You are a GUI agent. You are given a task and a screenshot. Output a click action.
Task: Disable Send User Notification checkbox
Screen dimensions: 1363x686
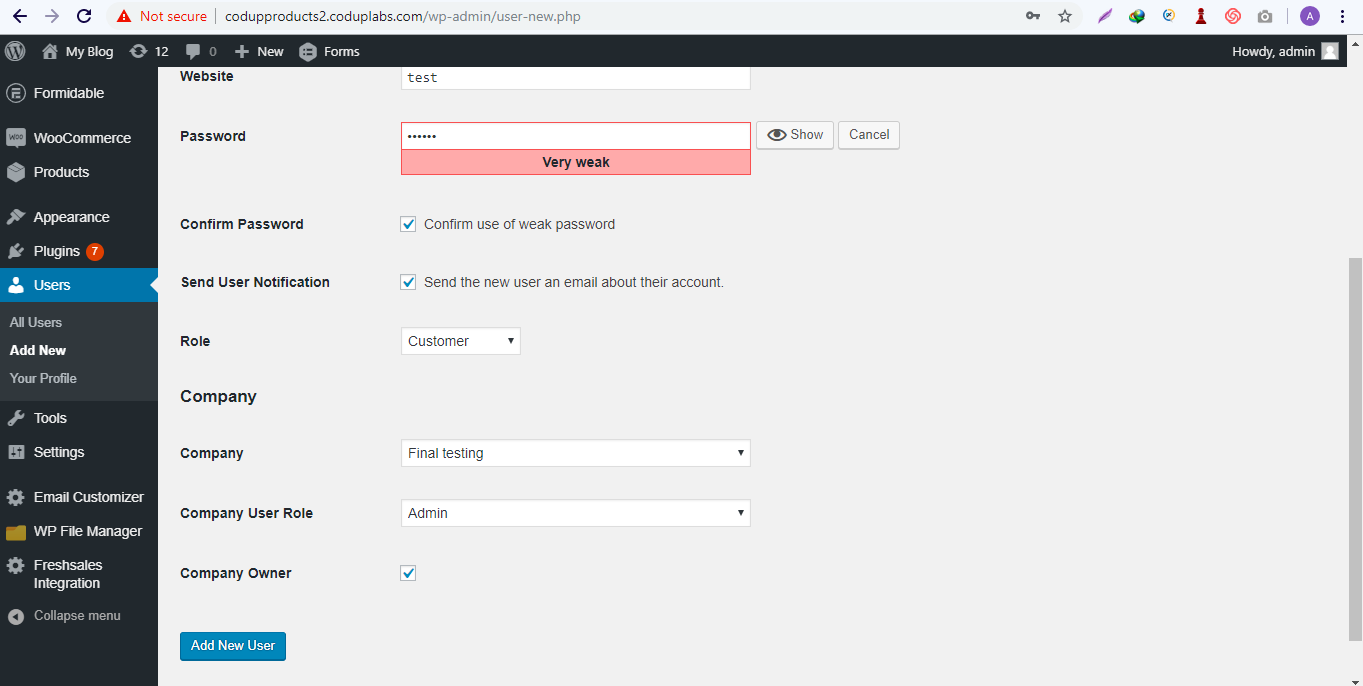coord(408,282)
